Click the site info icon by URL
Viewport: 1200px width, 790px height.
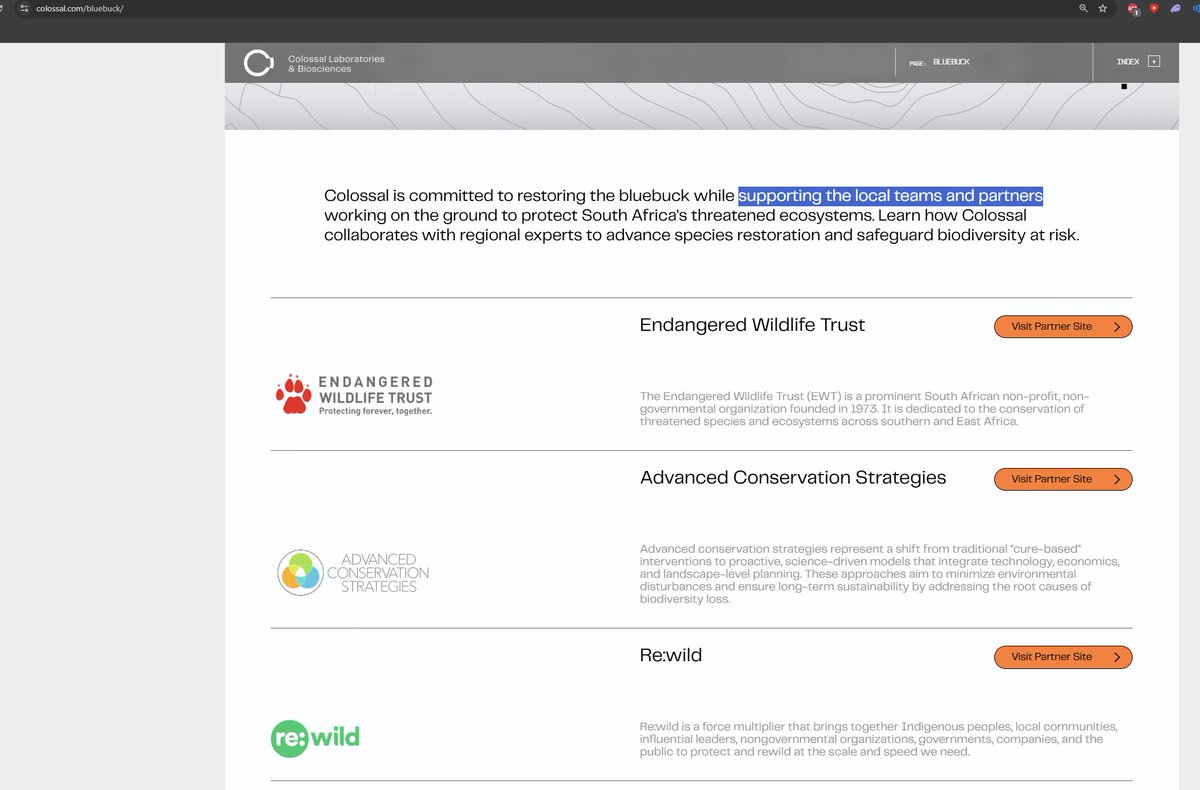coord(25,8)
